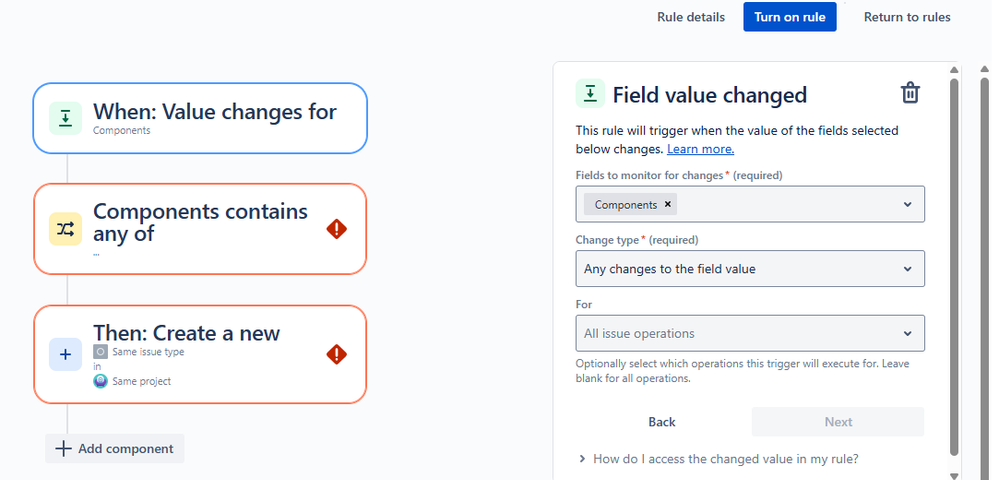Click Add component button
This screenshot has height=480, width=999.
[x=115, y=449]
